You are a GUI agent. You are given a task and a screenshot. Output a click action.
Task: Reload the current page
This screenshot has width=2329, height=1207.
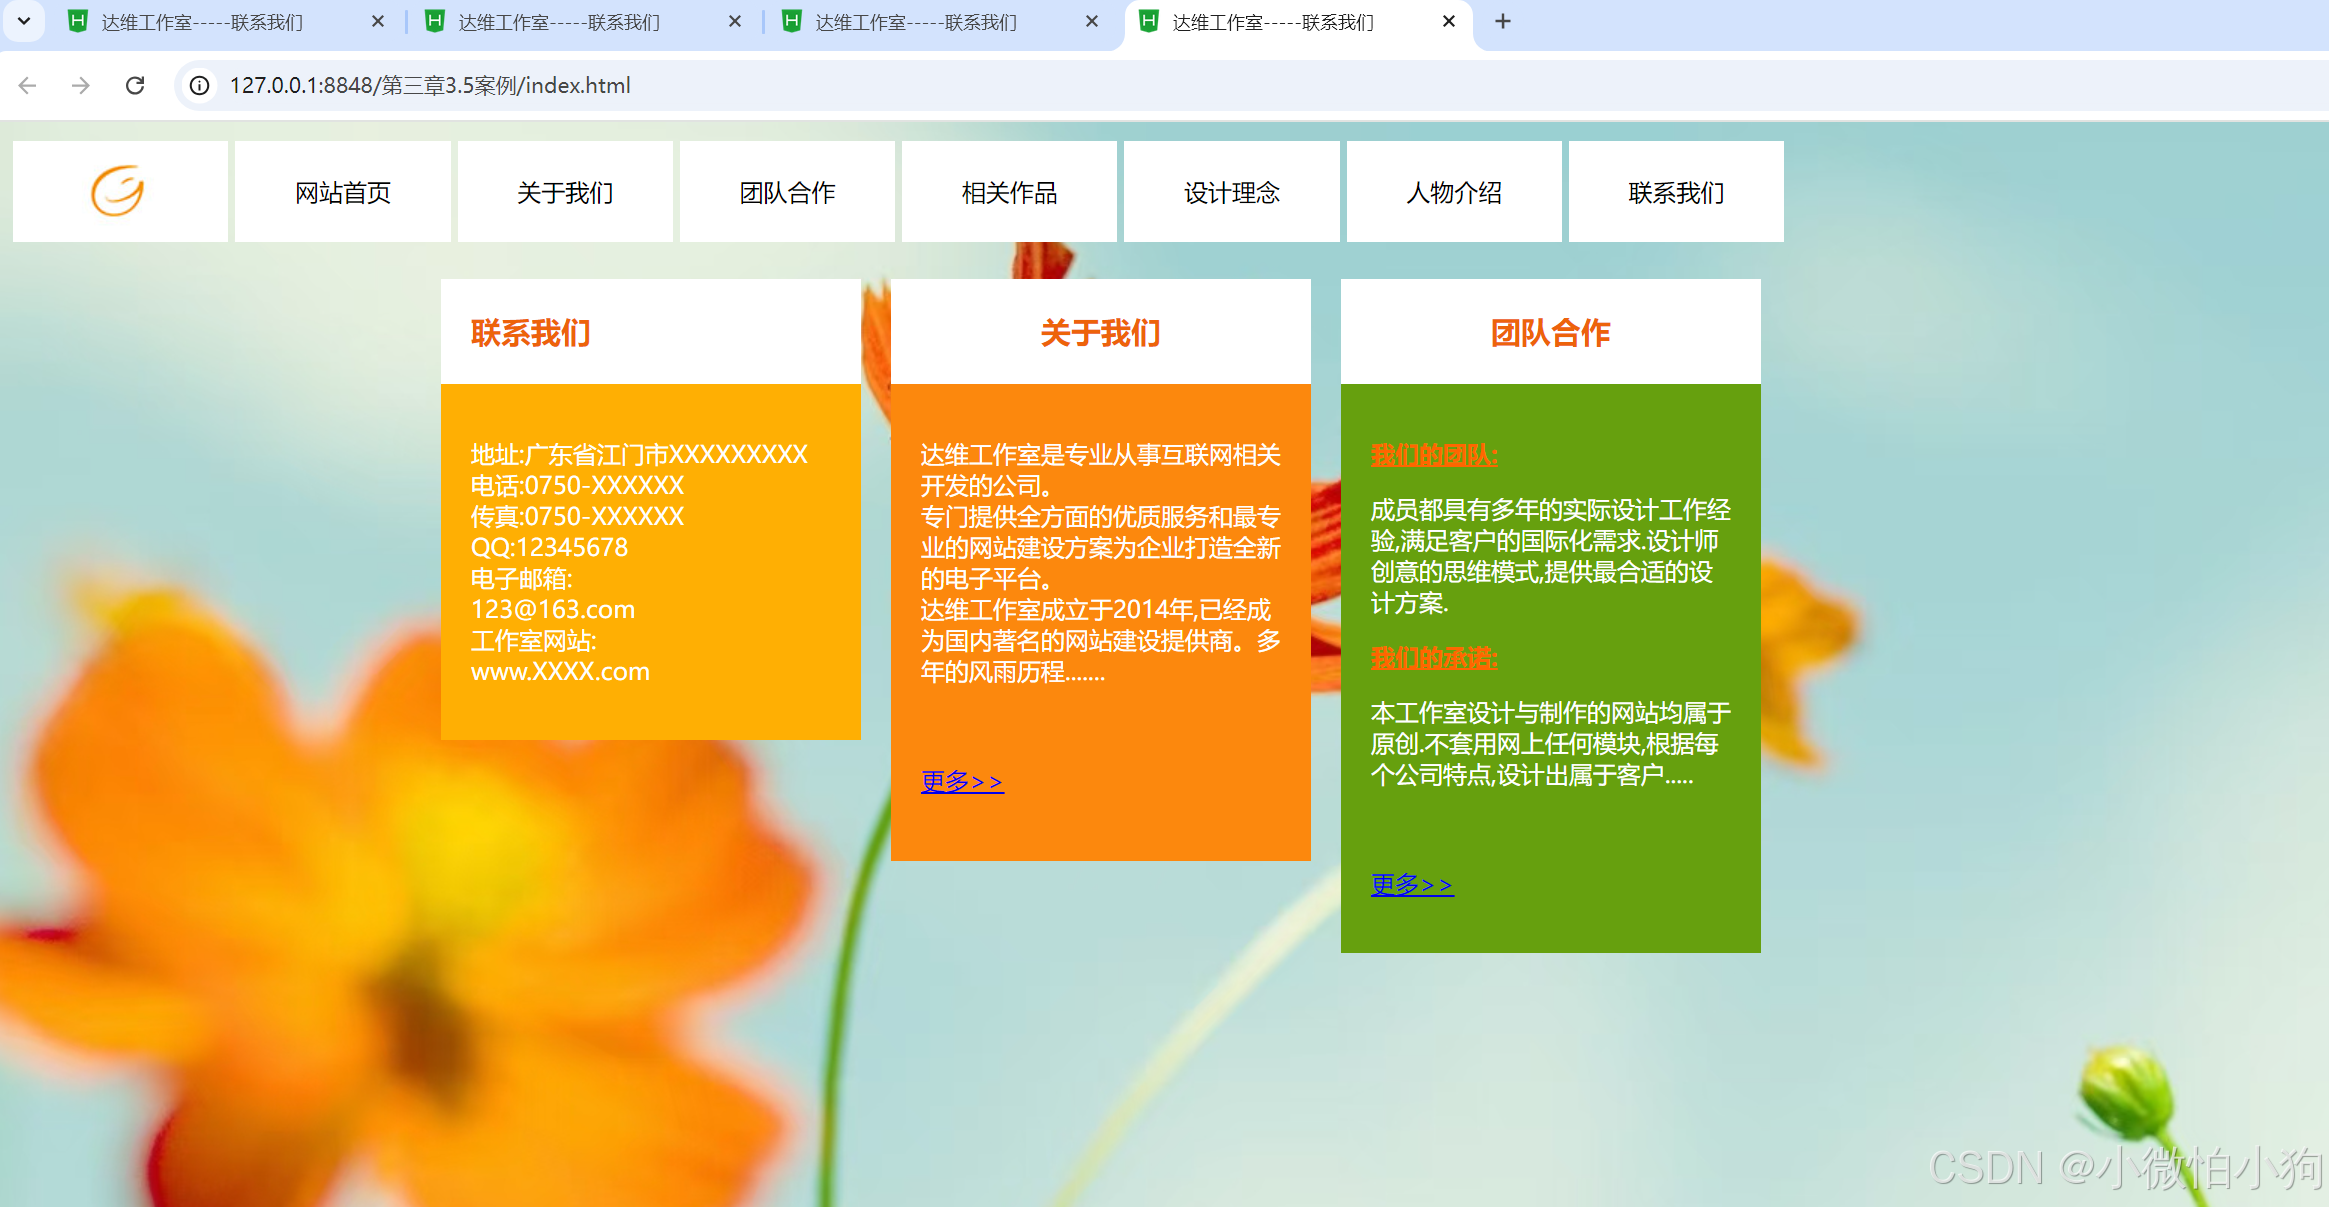pyautogui.click(x=135, y=86)
